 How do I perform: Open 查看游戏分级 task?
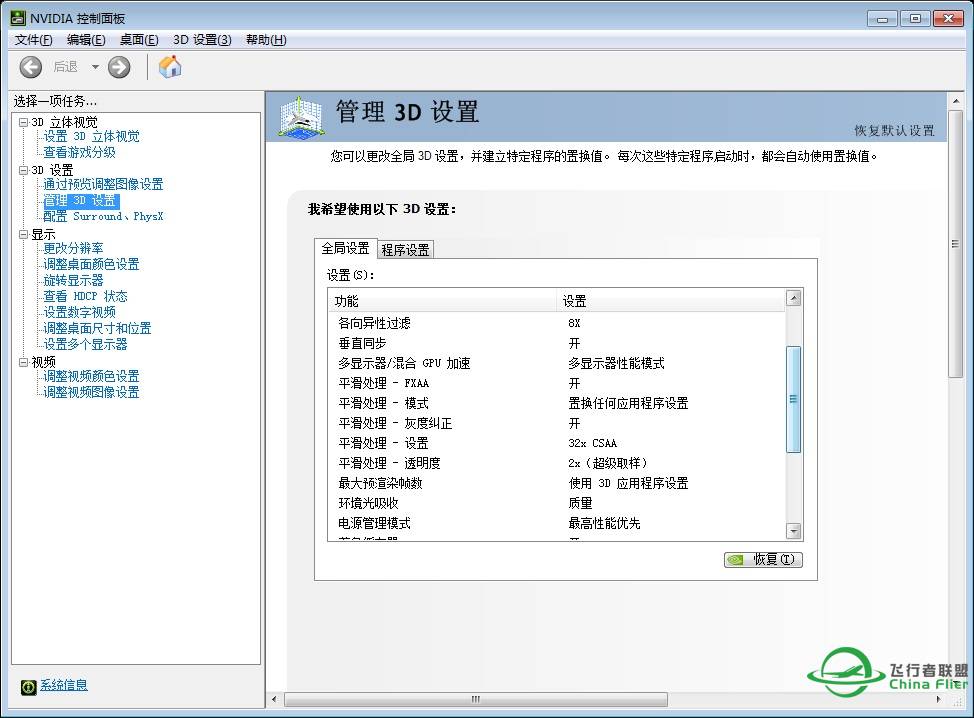coord(80,152)
